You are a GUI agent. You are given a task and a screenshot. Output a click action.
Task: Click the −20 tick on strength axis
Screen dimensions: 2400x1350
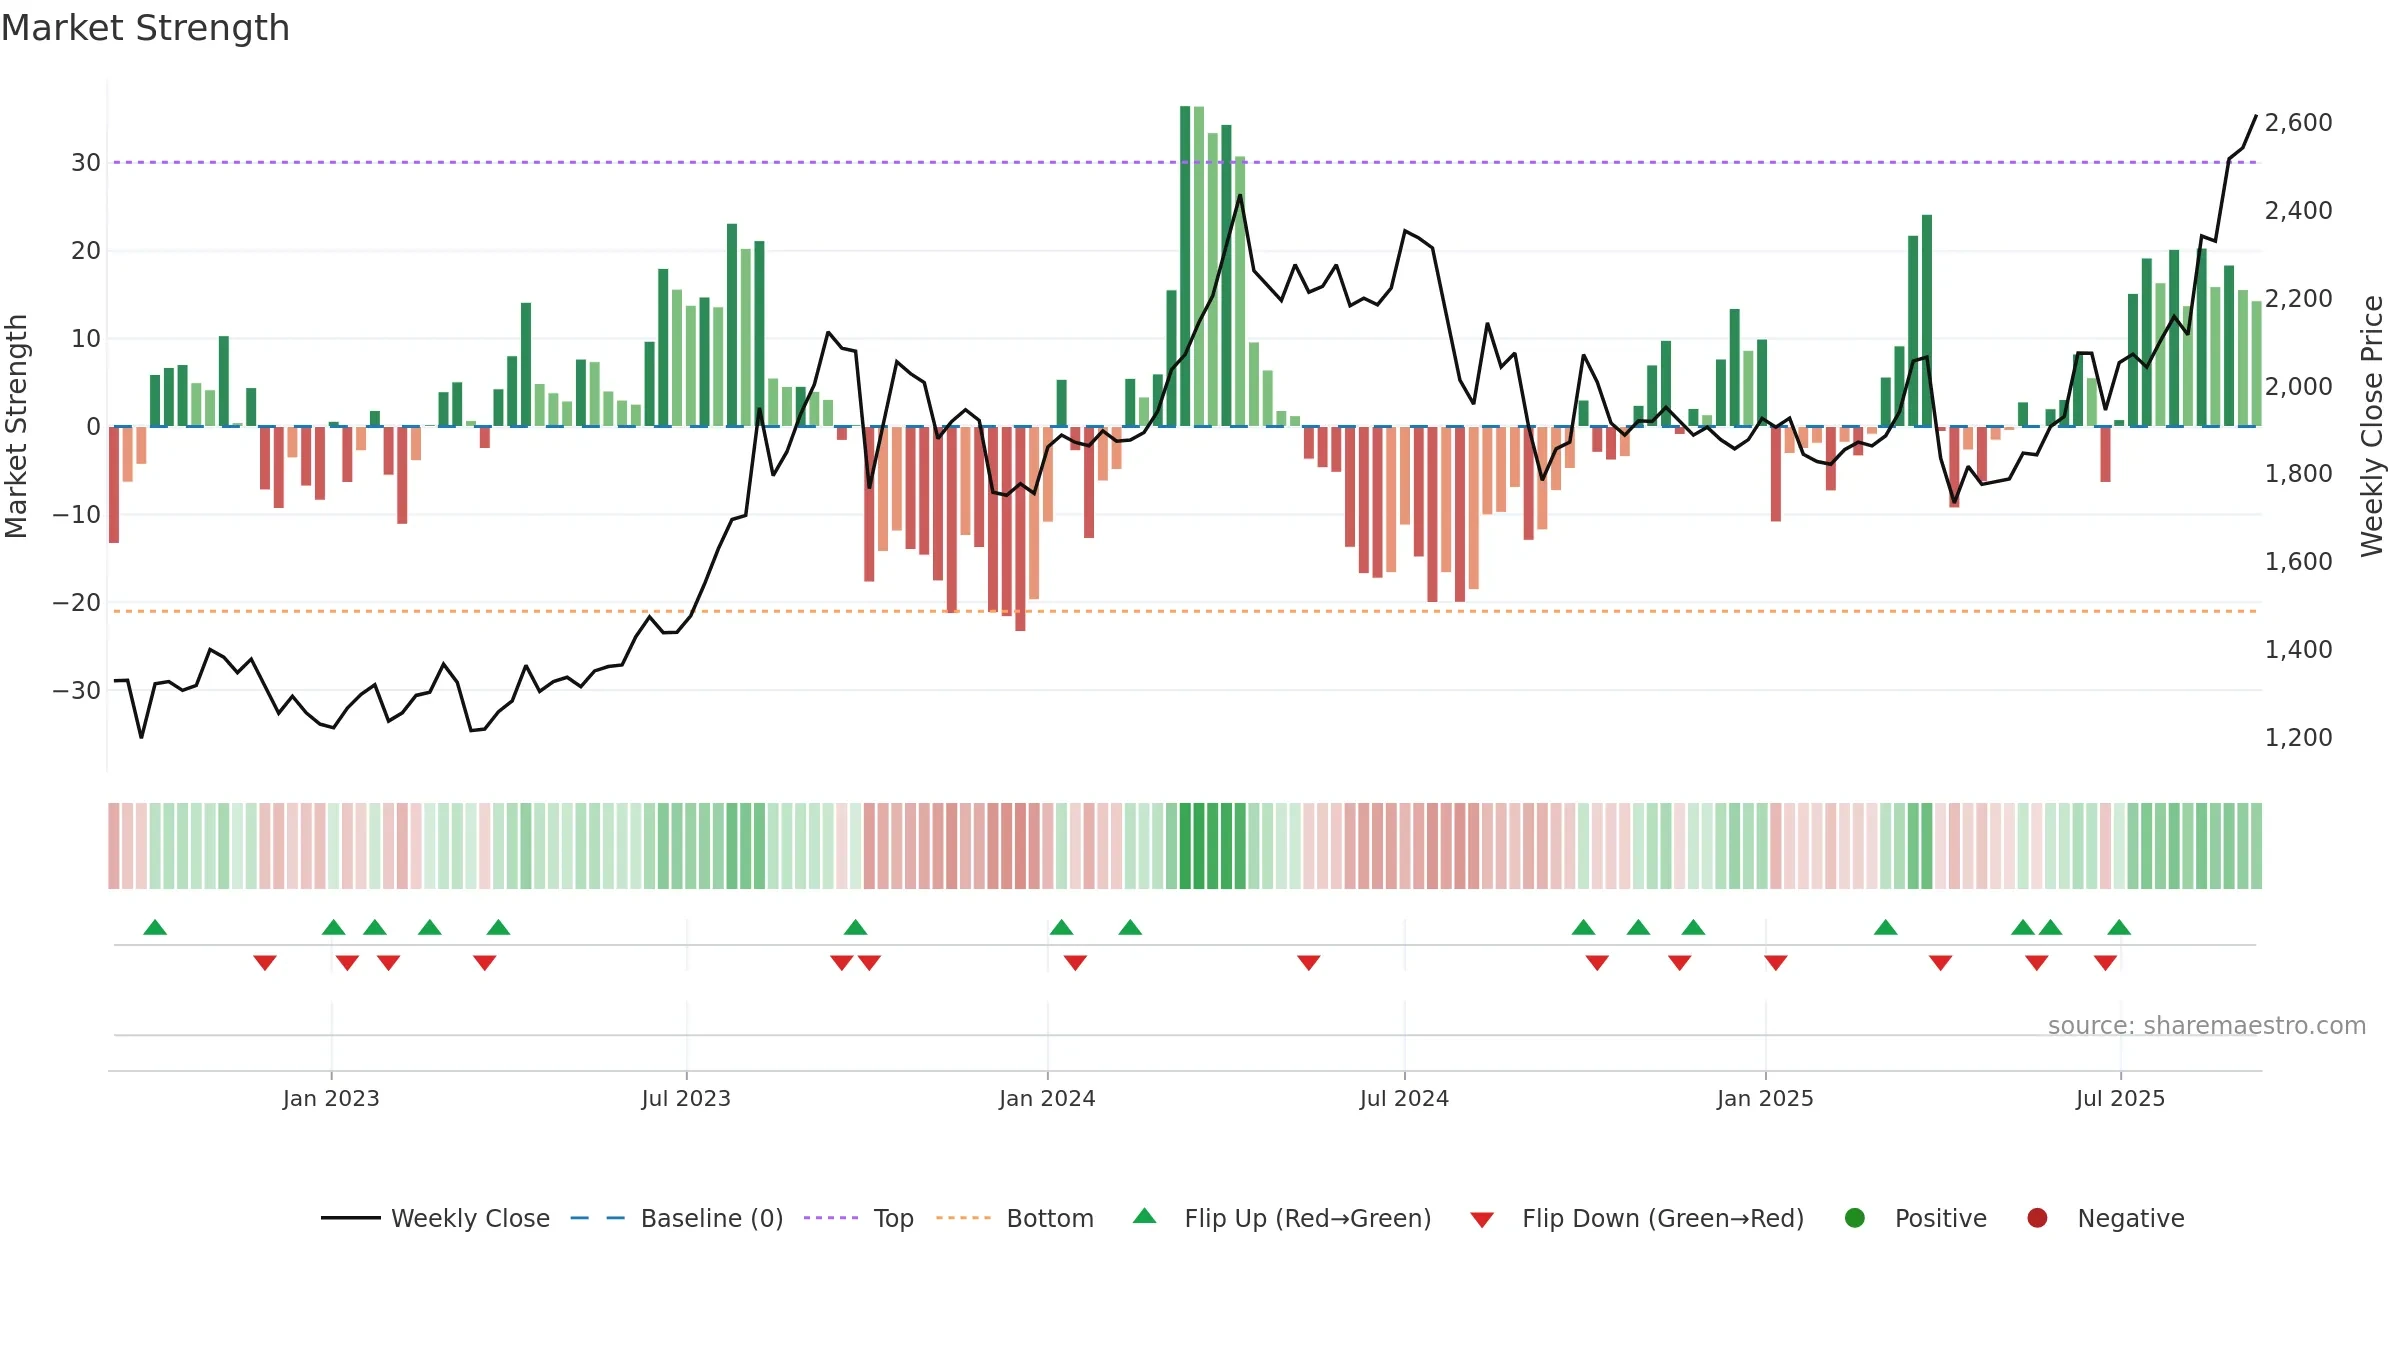[x=77, y=603]
